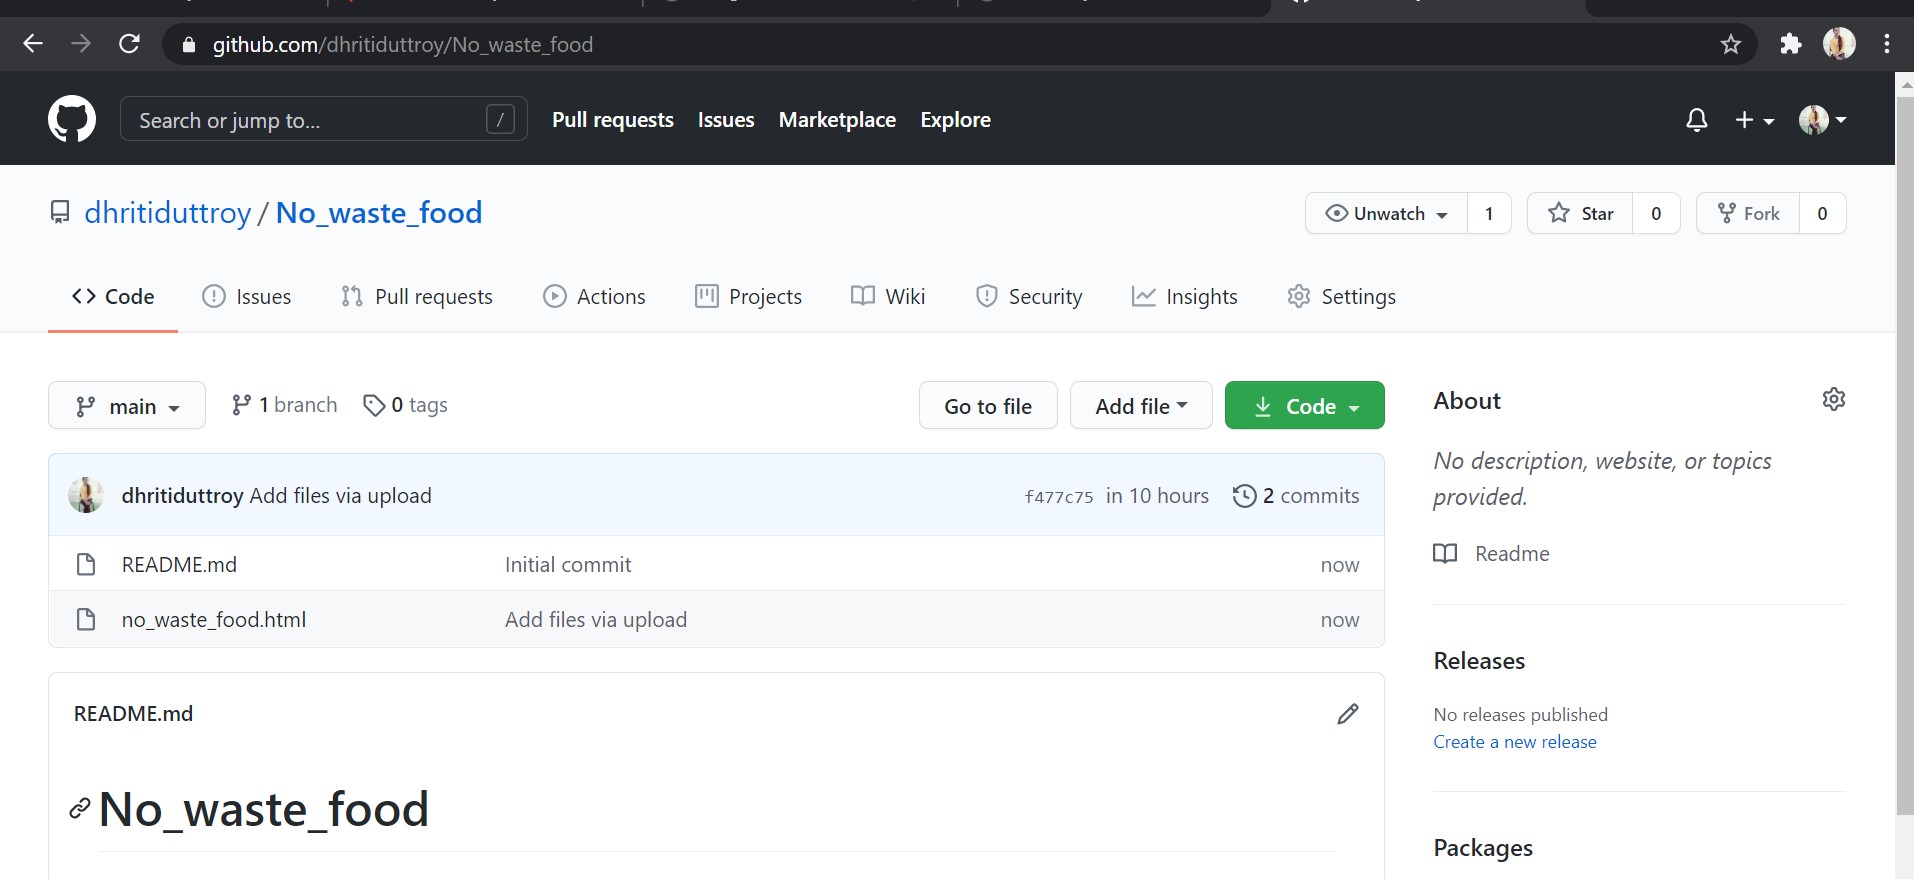Click the browser forward arrow
Viewport: 1914px width, 879px height.
81,44
